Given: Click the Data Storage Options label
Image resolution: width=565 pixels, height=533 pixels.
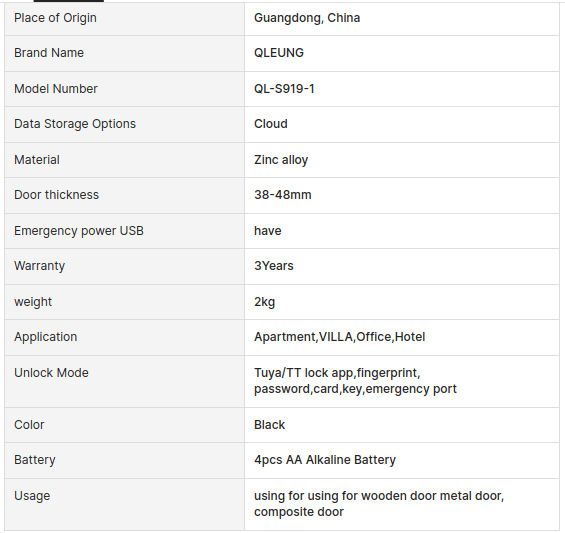Looking at the screenshot, I should coord(75,124).
